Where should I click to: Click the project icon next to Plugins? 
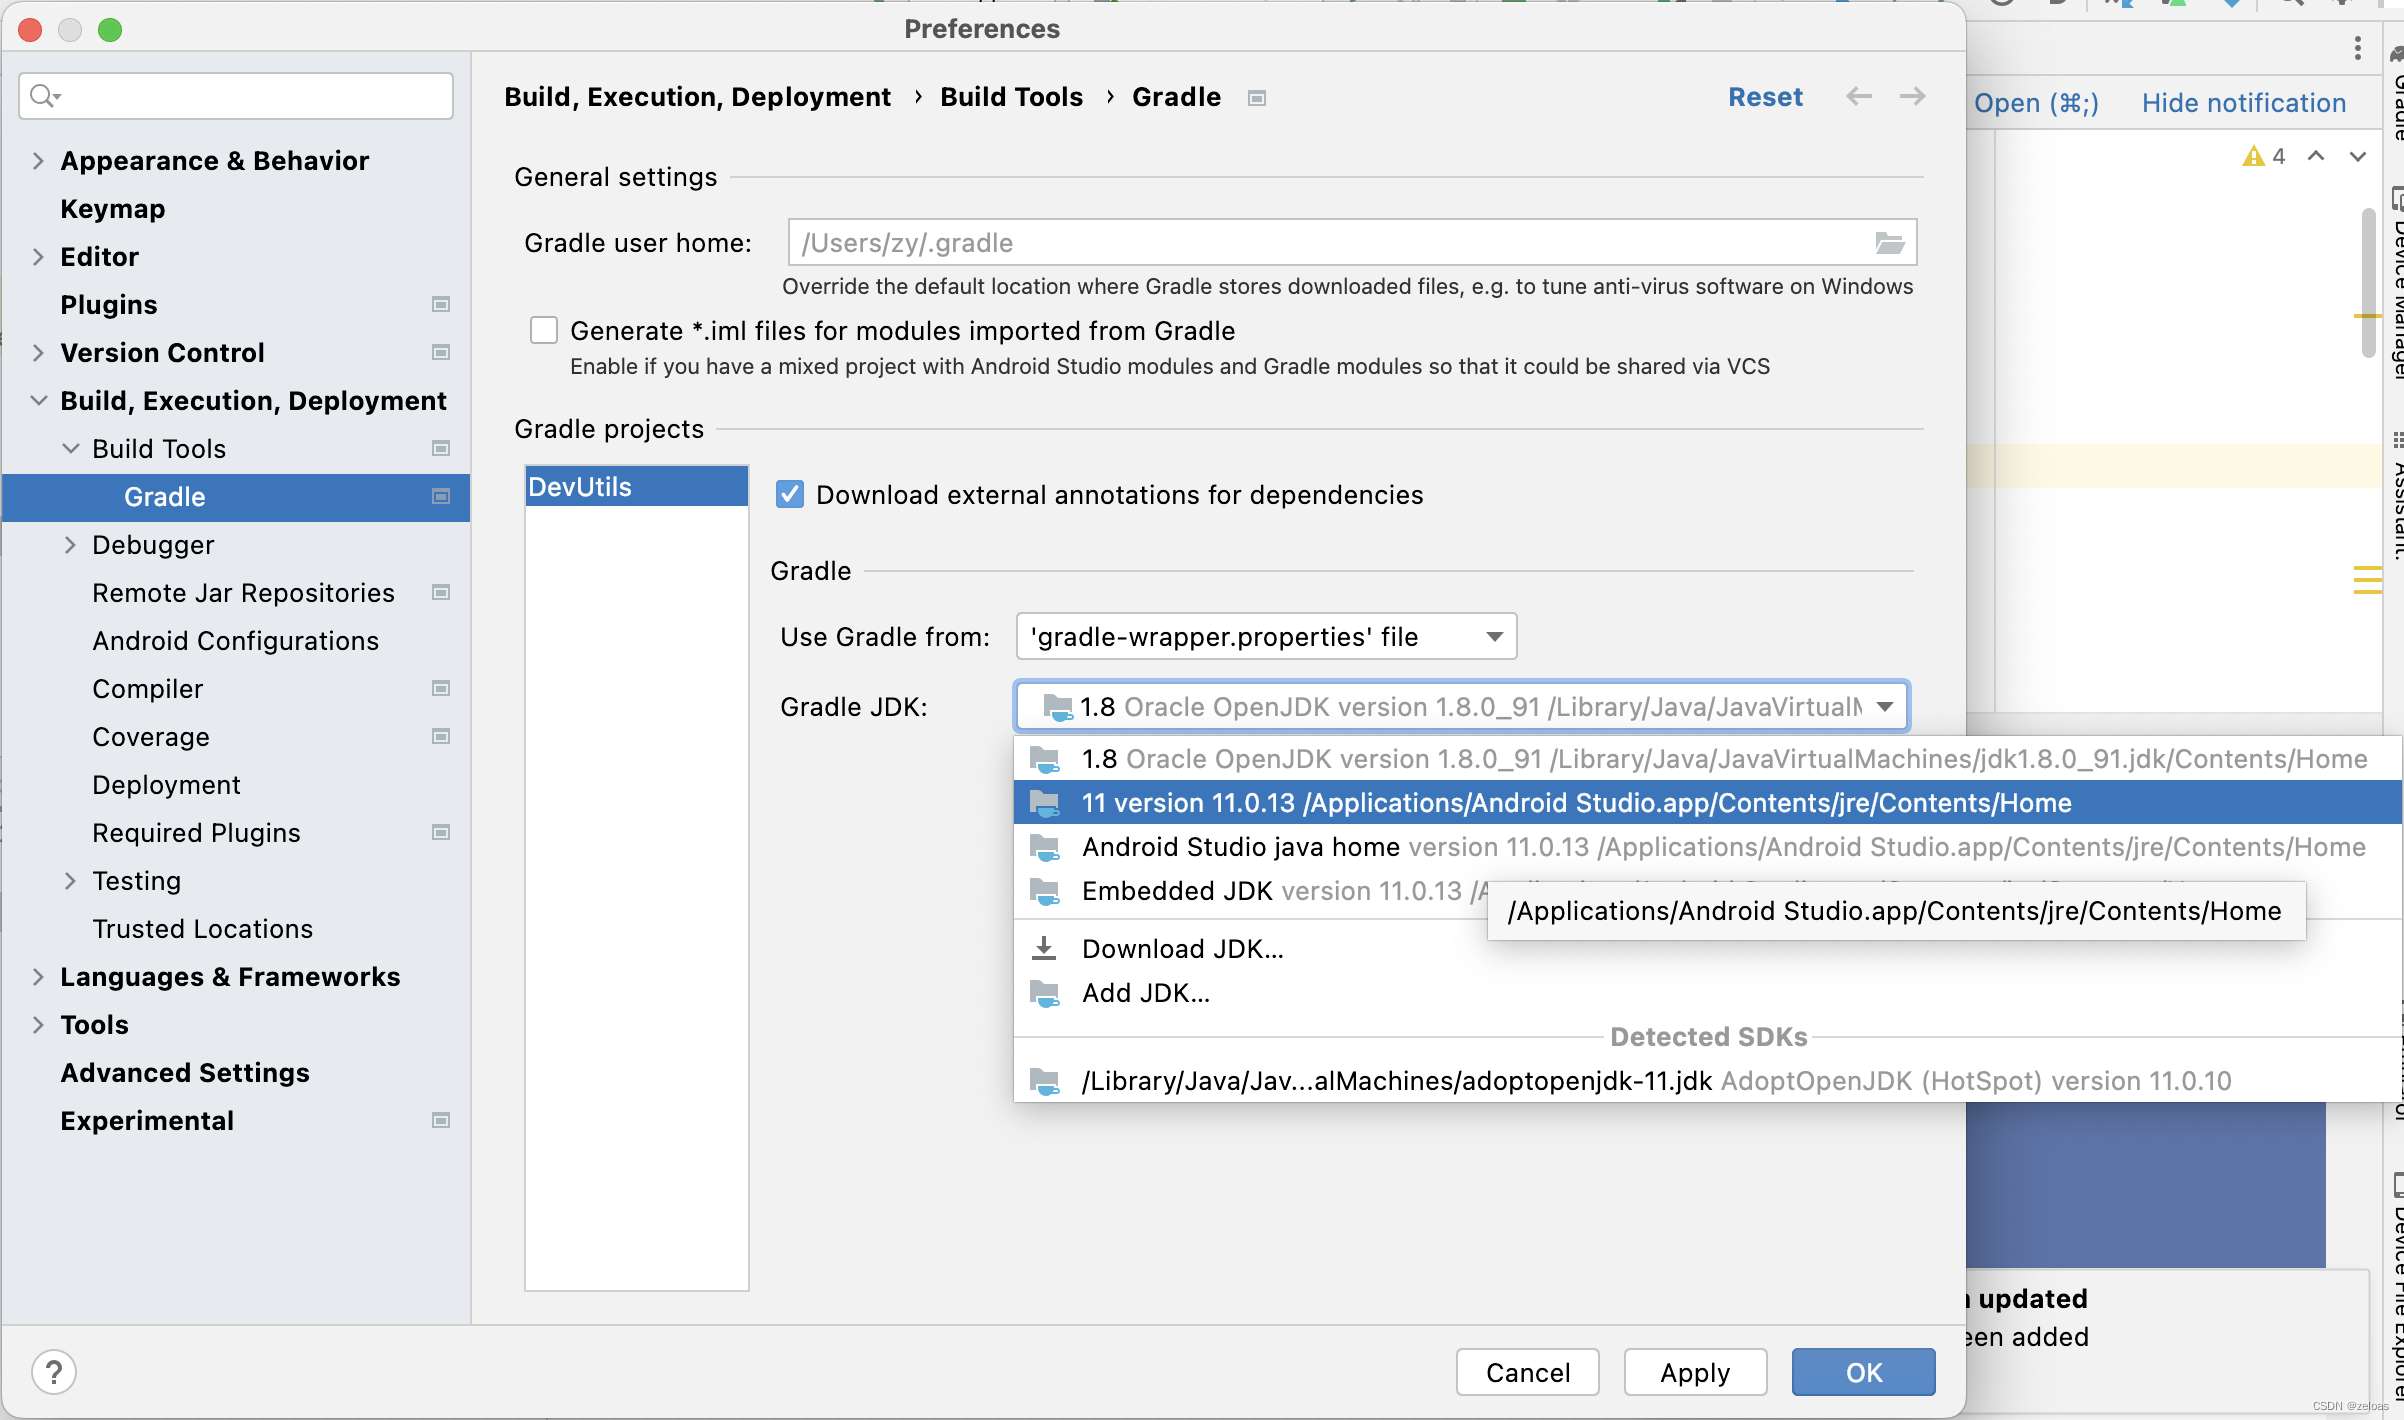pos(440,304)
